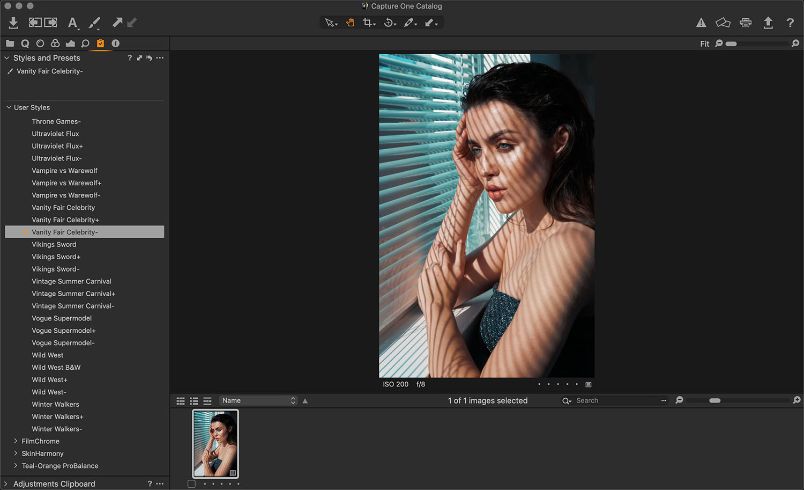This screenshot has width=804, height=490.
Task: Click the Fit zoom button
Action: point(705,44)
